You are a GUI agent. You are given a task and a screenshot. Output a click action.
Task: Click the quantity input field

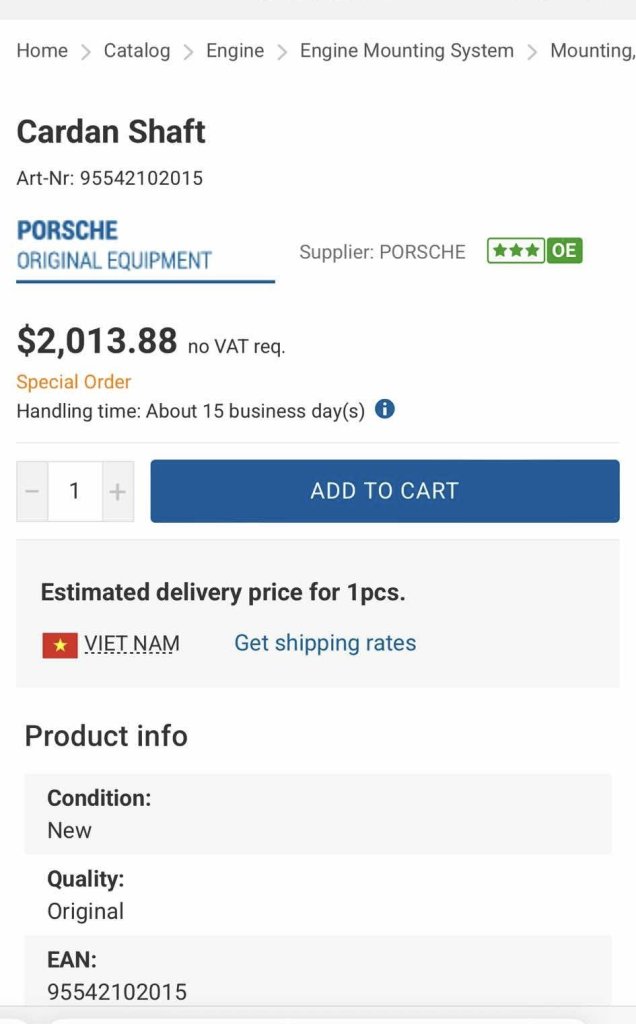click(74, 491)
